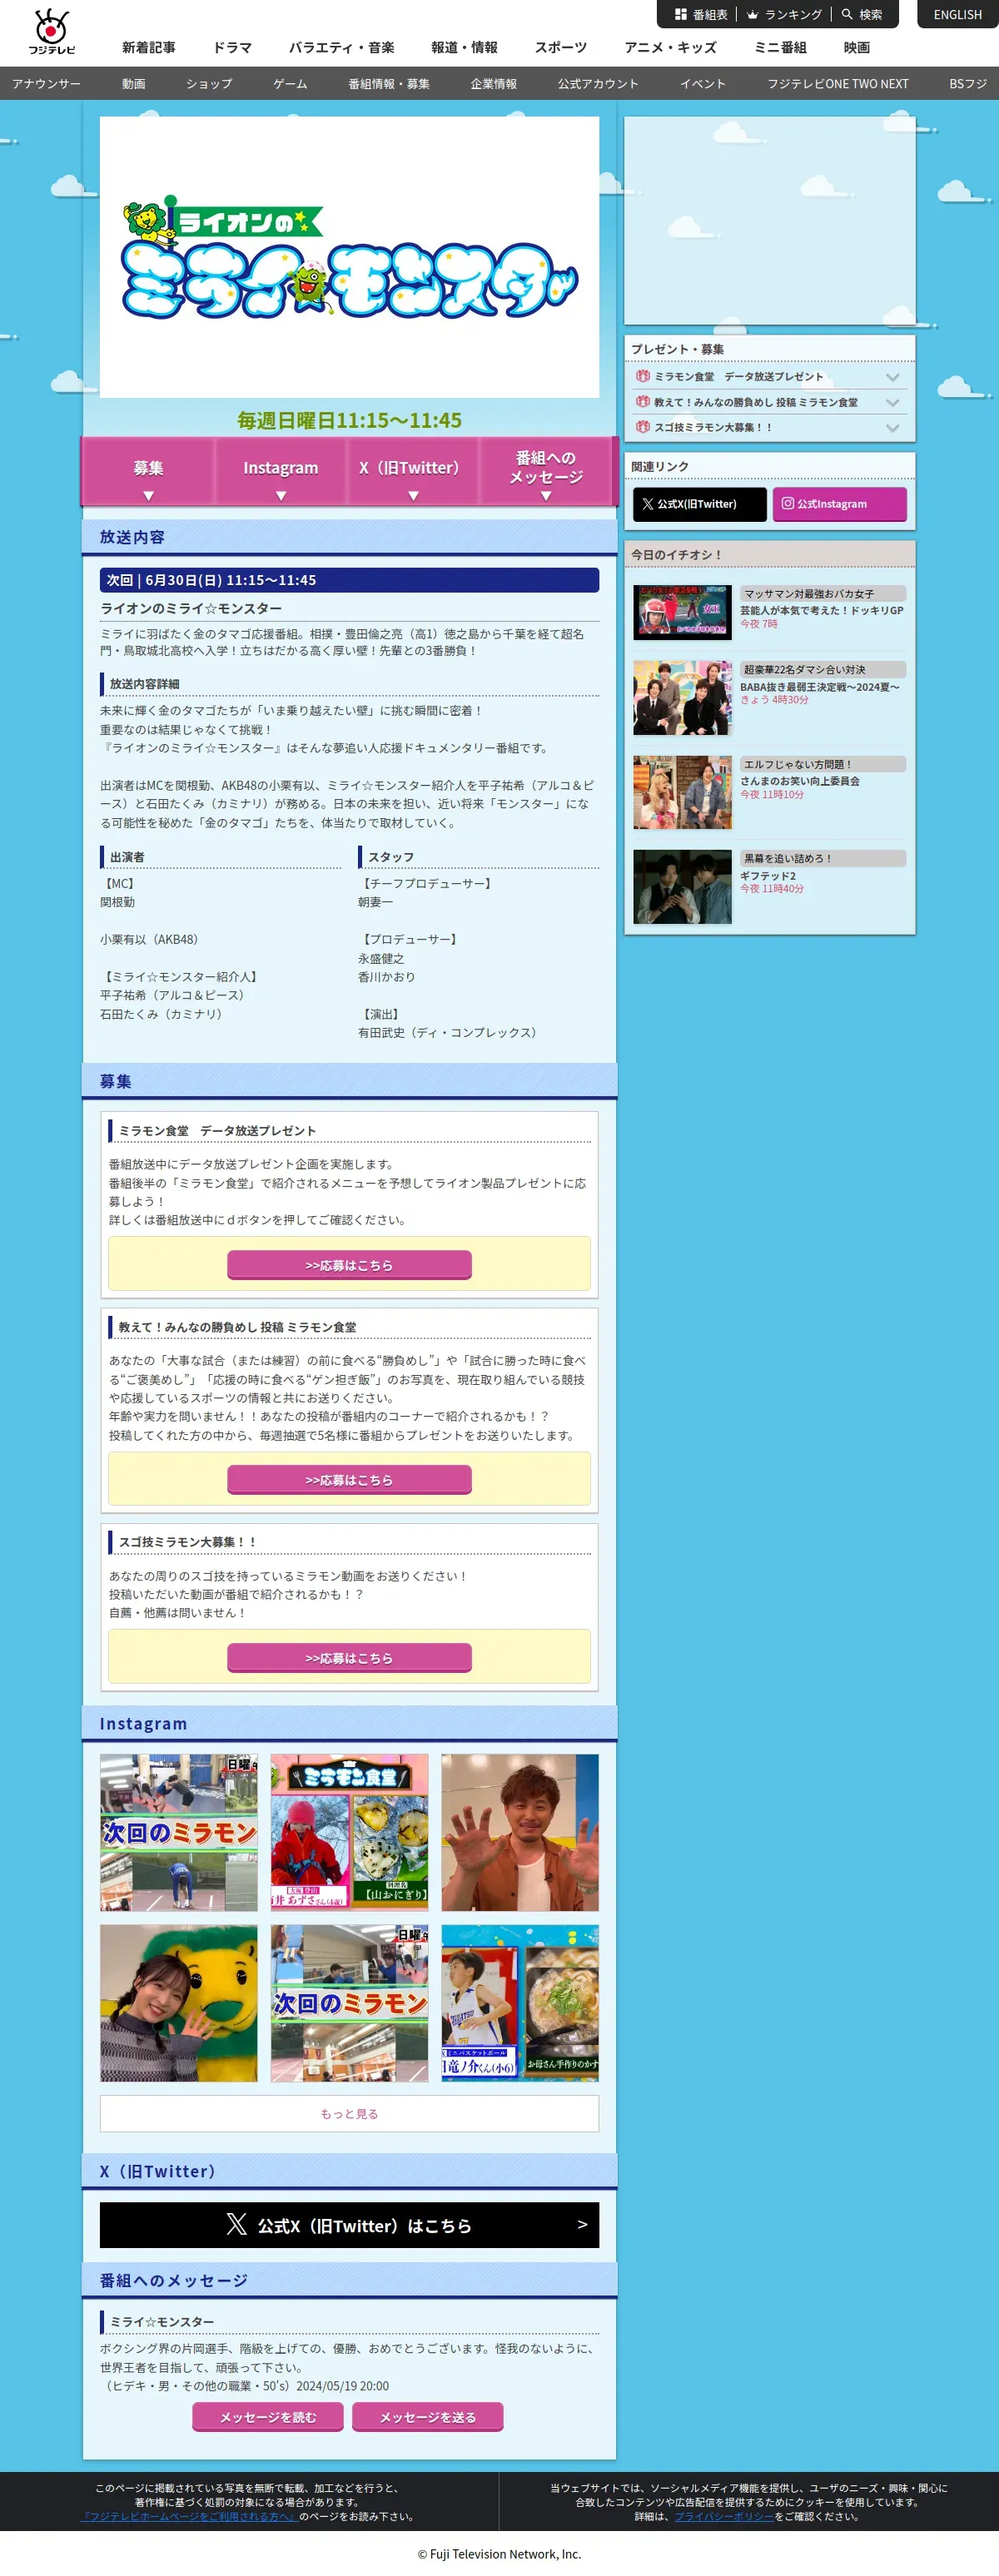Open the 新着記事 menu
Viewport: 999px width, 2576px height.
(x=148, y=47)
